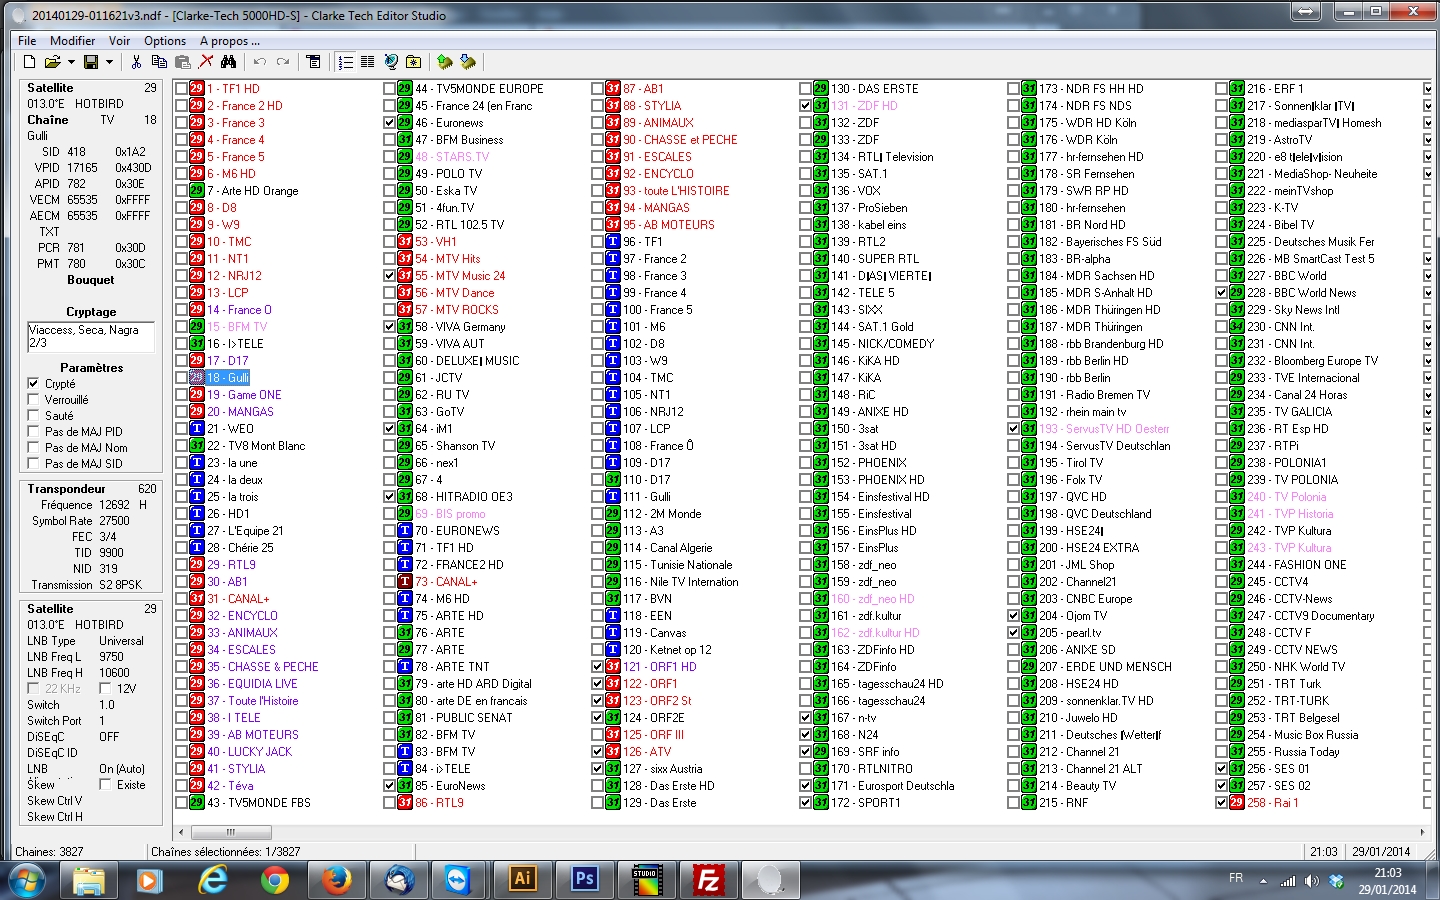1440x900 pixels.
Task: Expand the dropdown arrow on row 216 - ERF 1
Action: pyautogui.click(x=1427, y=89)
